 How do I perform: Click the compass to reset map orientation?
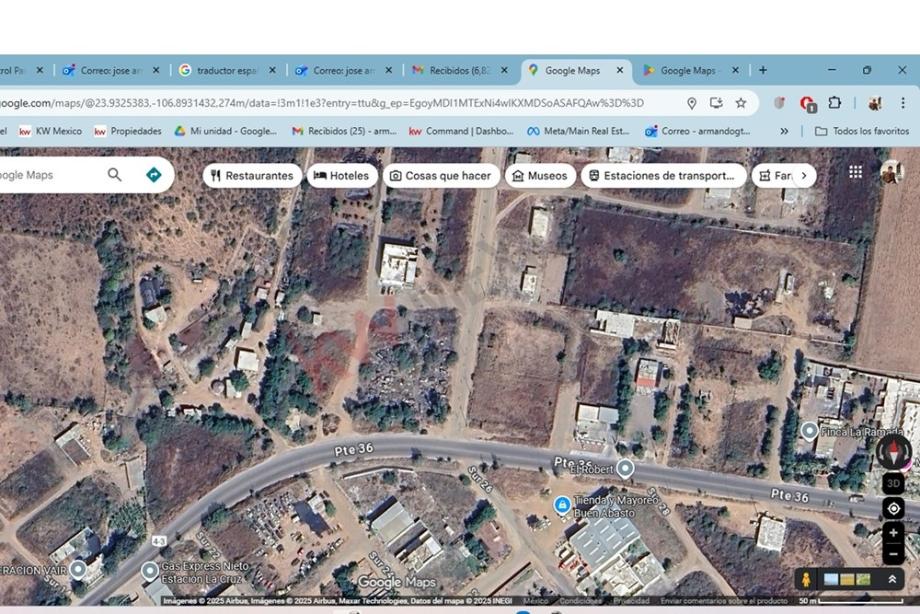[x=892, y=452]
